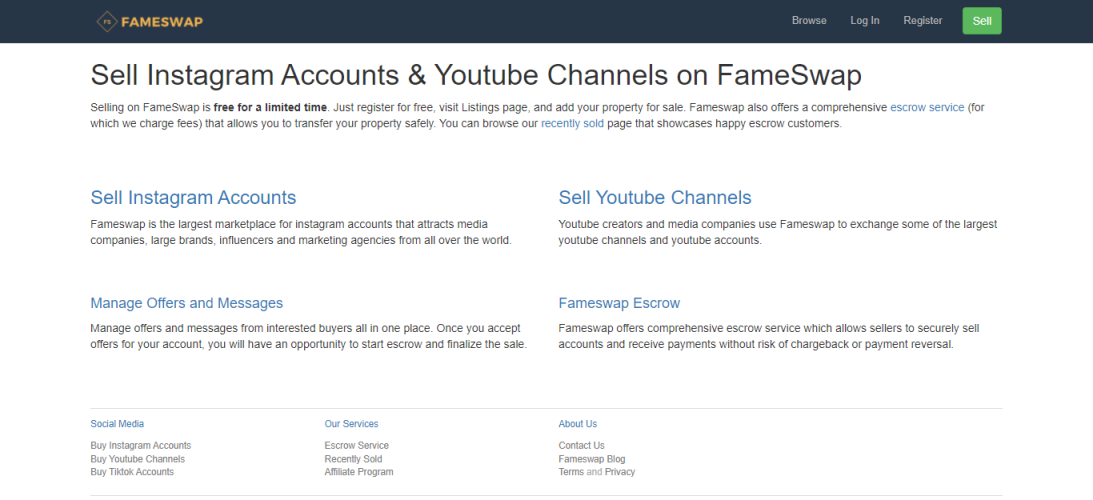Click the main page title heading
The image size is (1093, 500).
click(x=476, y=75)
